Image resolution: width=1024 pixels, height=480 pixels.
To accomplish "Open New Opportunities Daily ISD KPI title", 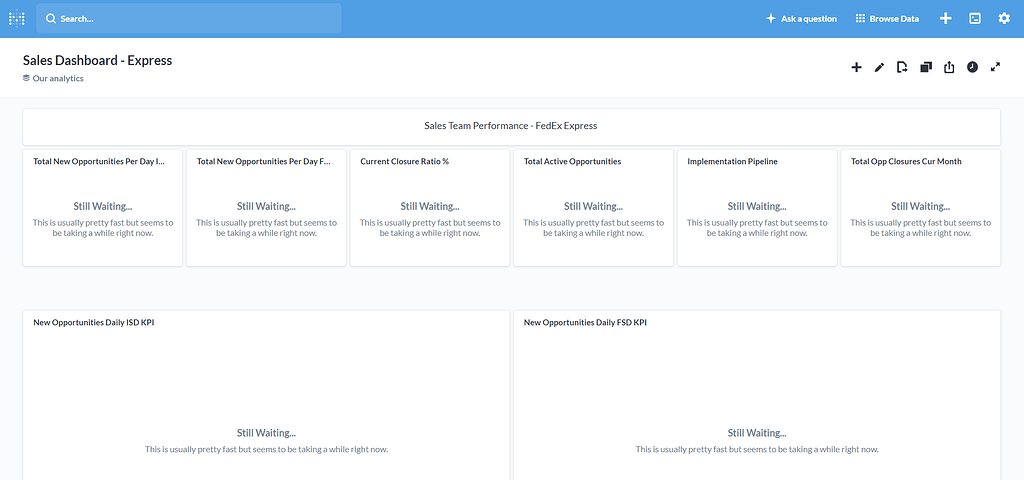I will click(x=94, y=323).
